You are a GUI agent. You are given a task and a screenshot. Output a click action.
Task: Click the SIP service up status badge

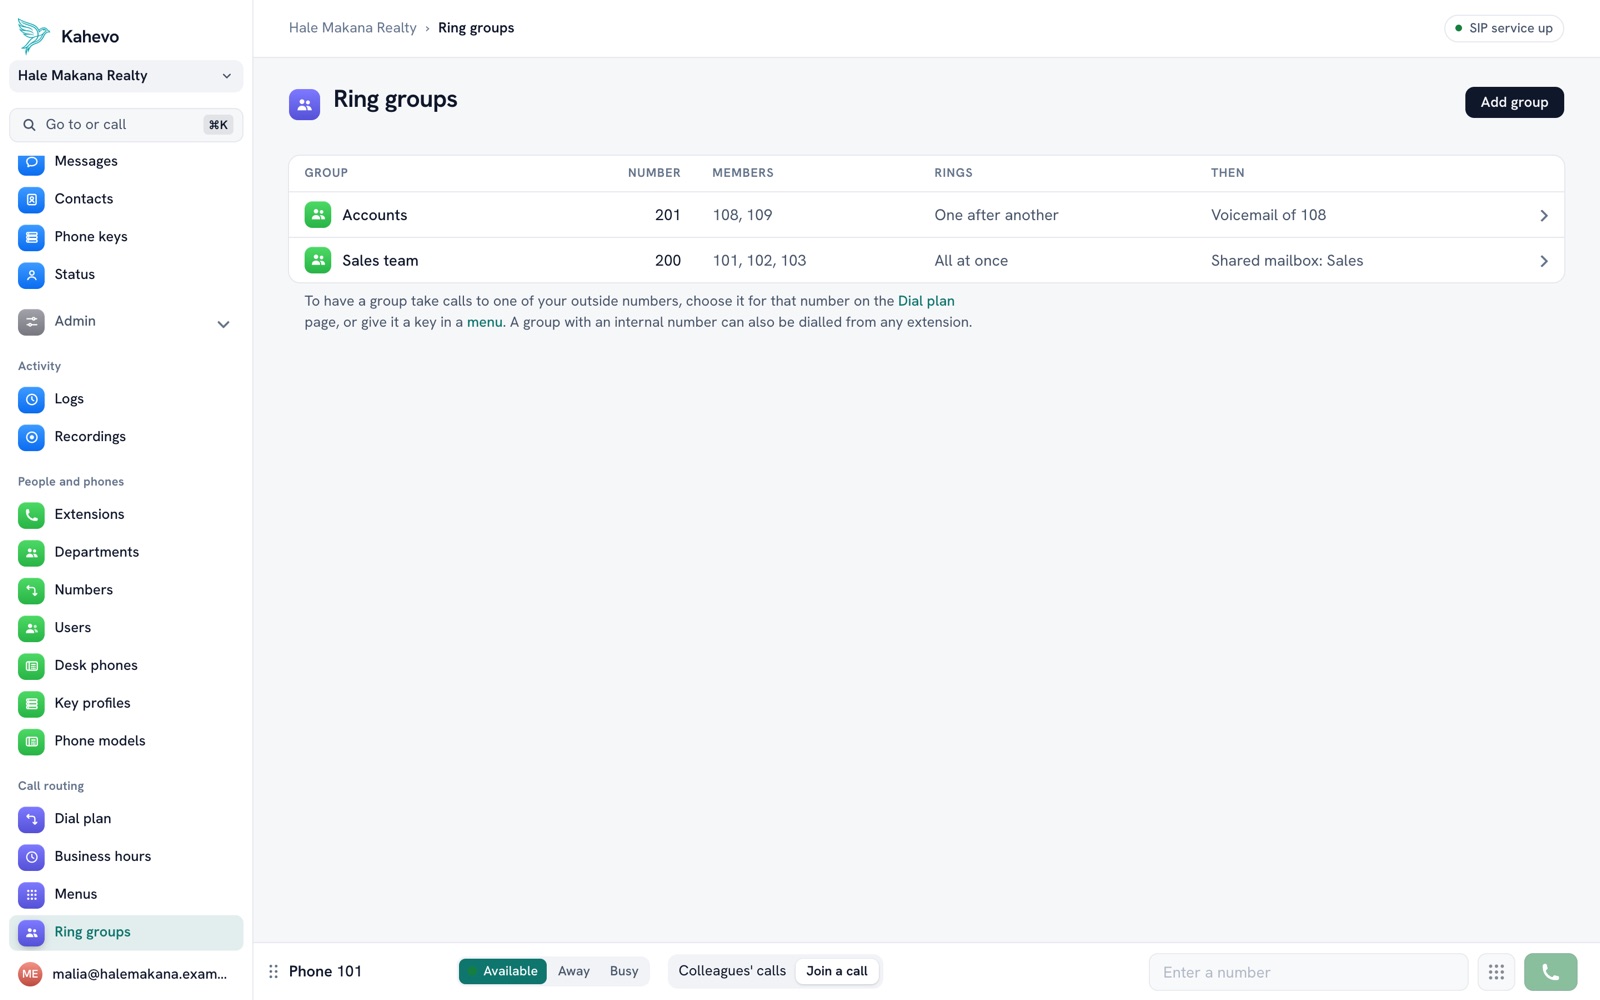pyautogui.click(x=1504, y=28)
